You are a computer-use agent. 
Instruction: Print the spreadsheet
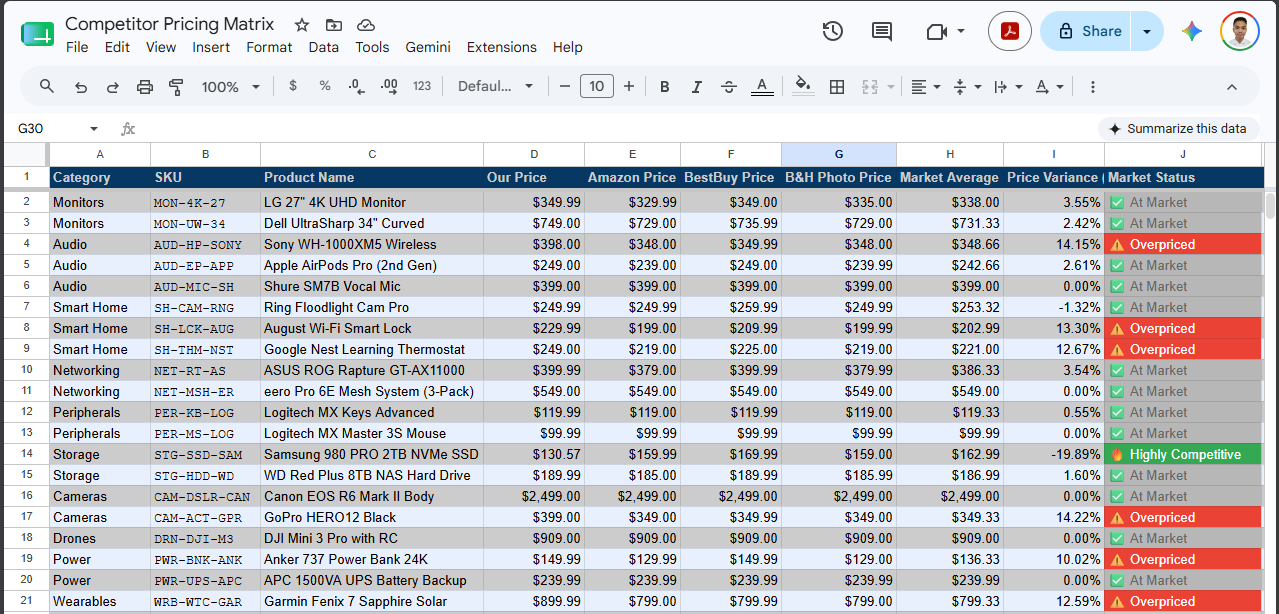[x=145, y=87]
